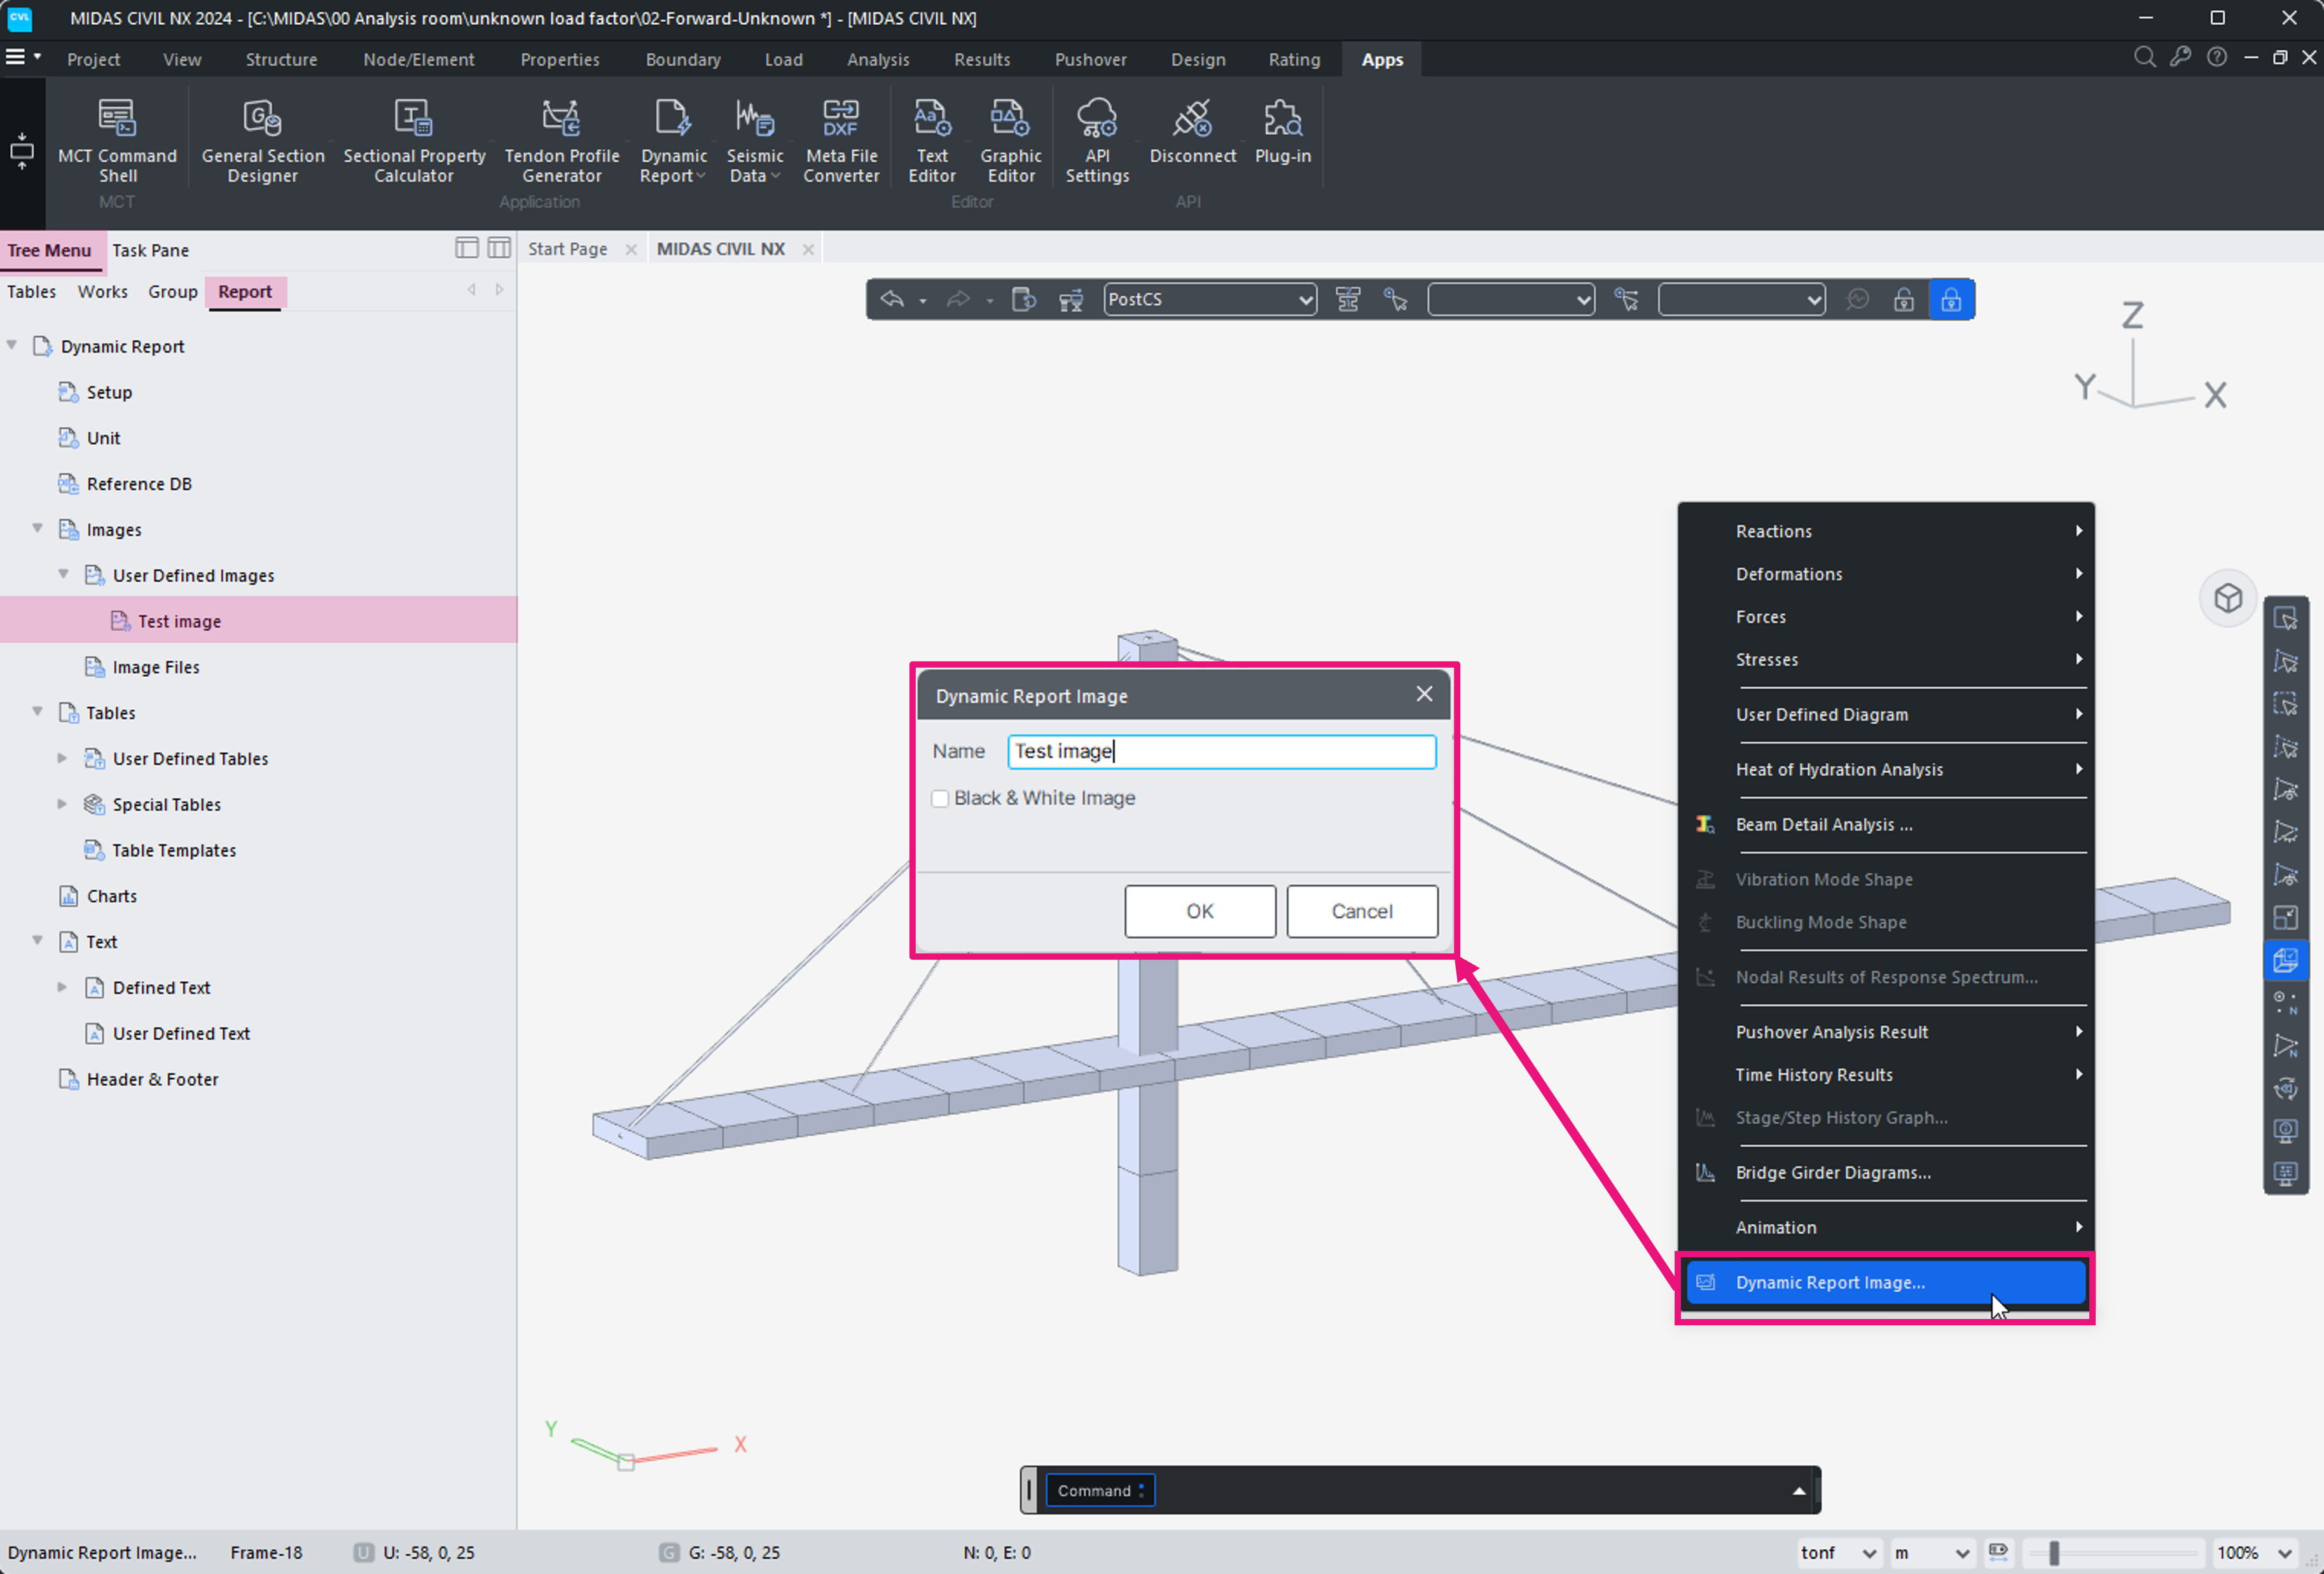The image size is (2324, 1574).
Task: Open the PostCS stage dropdown
Action: 1209,299
